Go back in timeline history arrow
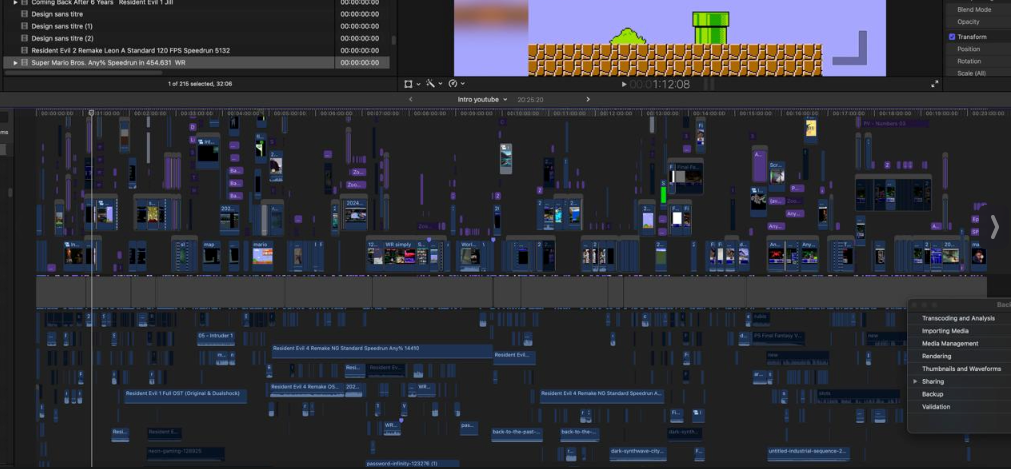 click(411, 99)
